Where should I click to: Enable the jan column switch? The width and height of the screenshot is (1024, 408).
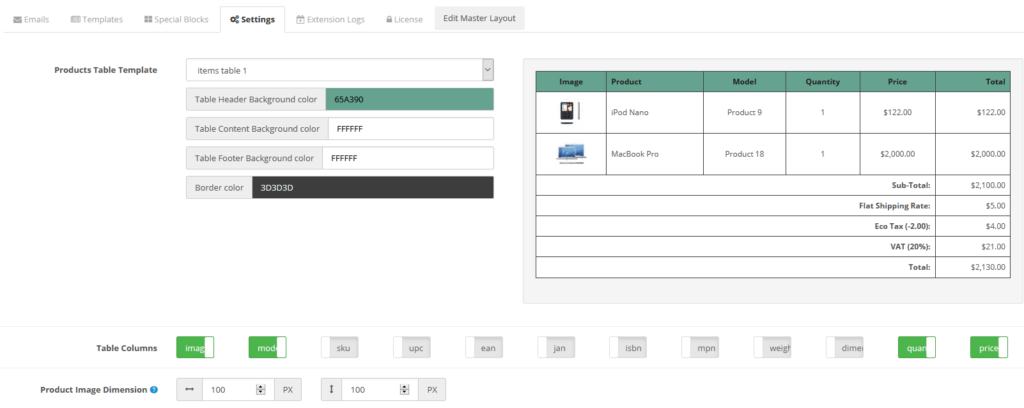coord(556,347)
